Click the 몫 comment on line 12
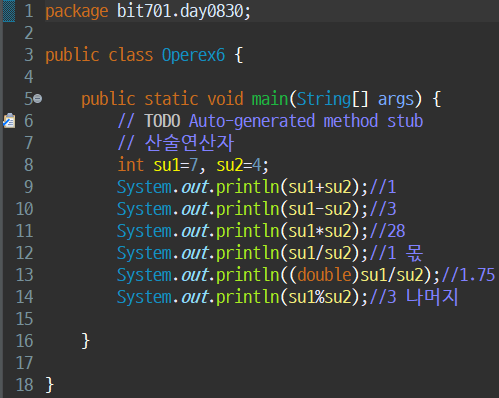This screenshot has width=499, height=398. click(396, 253)
